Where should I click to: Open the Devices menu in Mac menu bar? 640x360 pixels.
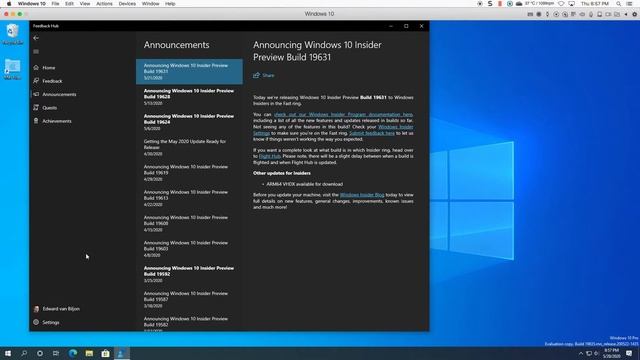pos(127,4)
